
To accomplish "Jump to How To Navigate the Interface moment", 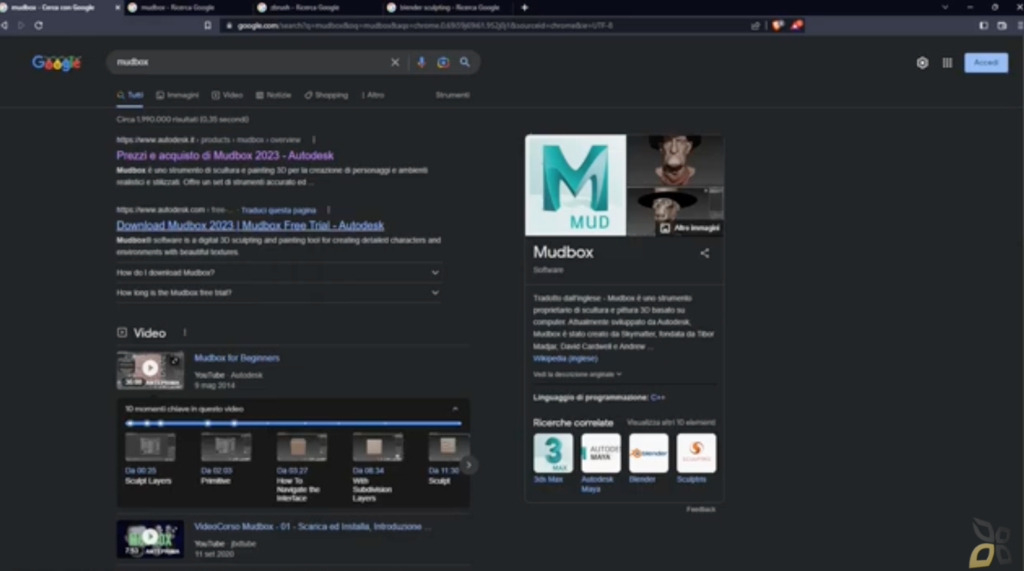I will [x=301, y=467].
